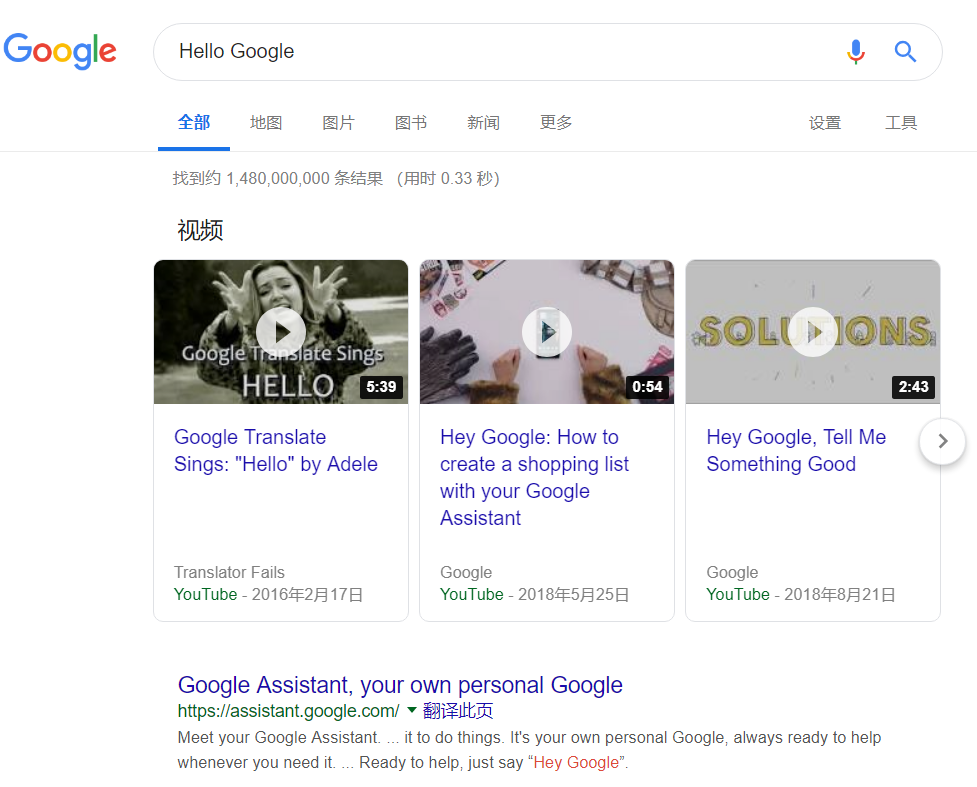
Task: Play the SOLUTIONS video thumbnail
Action: coord(813,331)
